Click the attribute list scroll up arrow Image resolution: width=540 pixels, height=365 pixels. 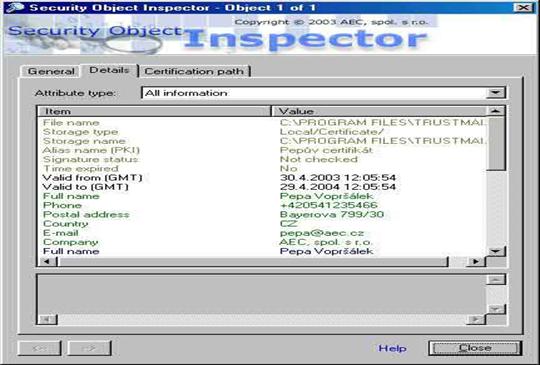[x=495, y=111]
